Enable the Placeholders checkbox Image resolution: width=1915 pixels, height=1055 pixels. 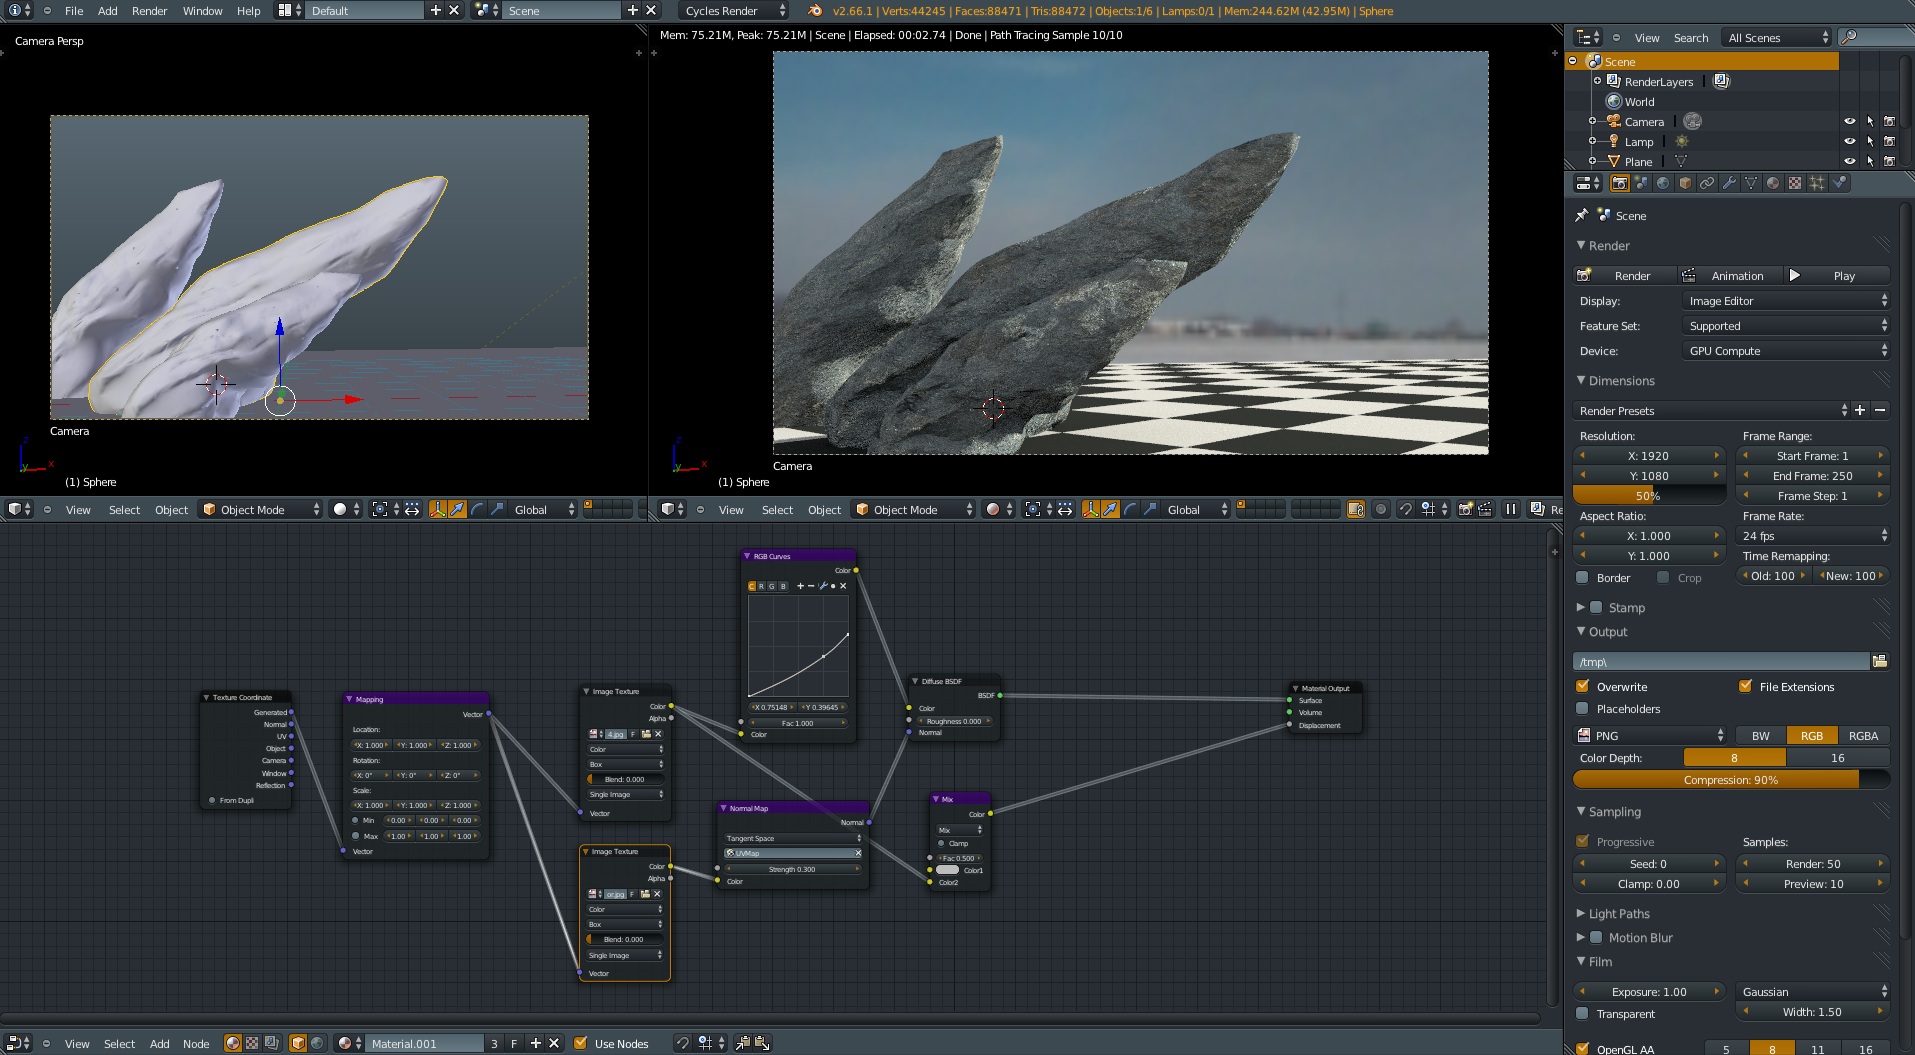coord(1582,708)
